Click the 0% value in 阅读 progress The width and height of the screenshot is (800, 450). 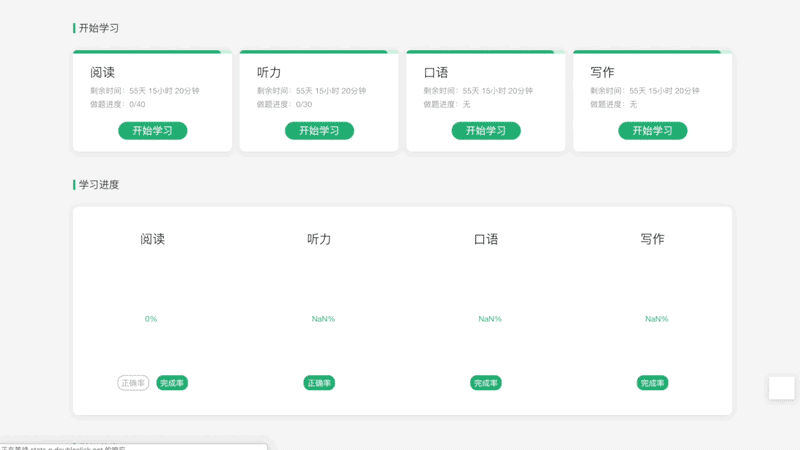pos(151,319)
